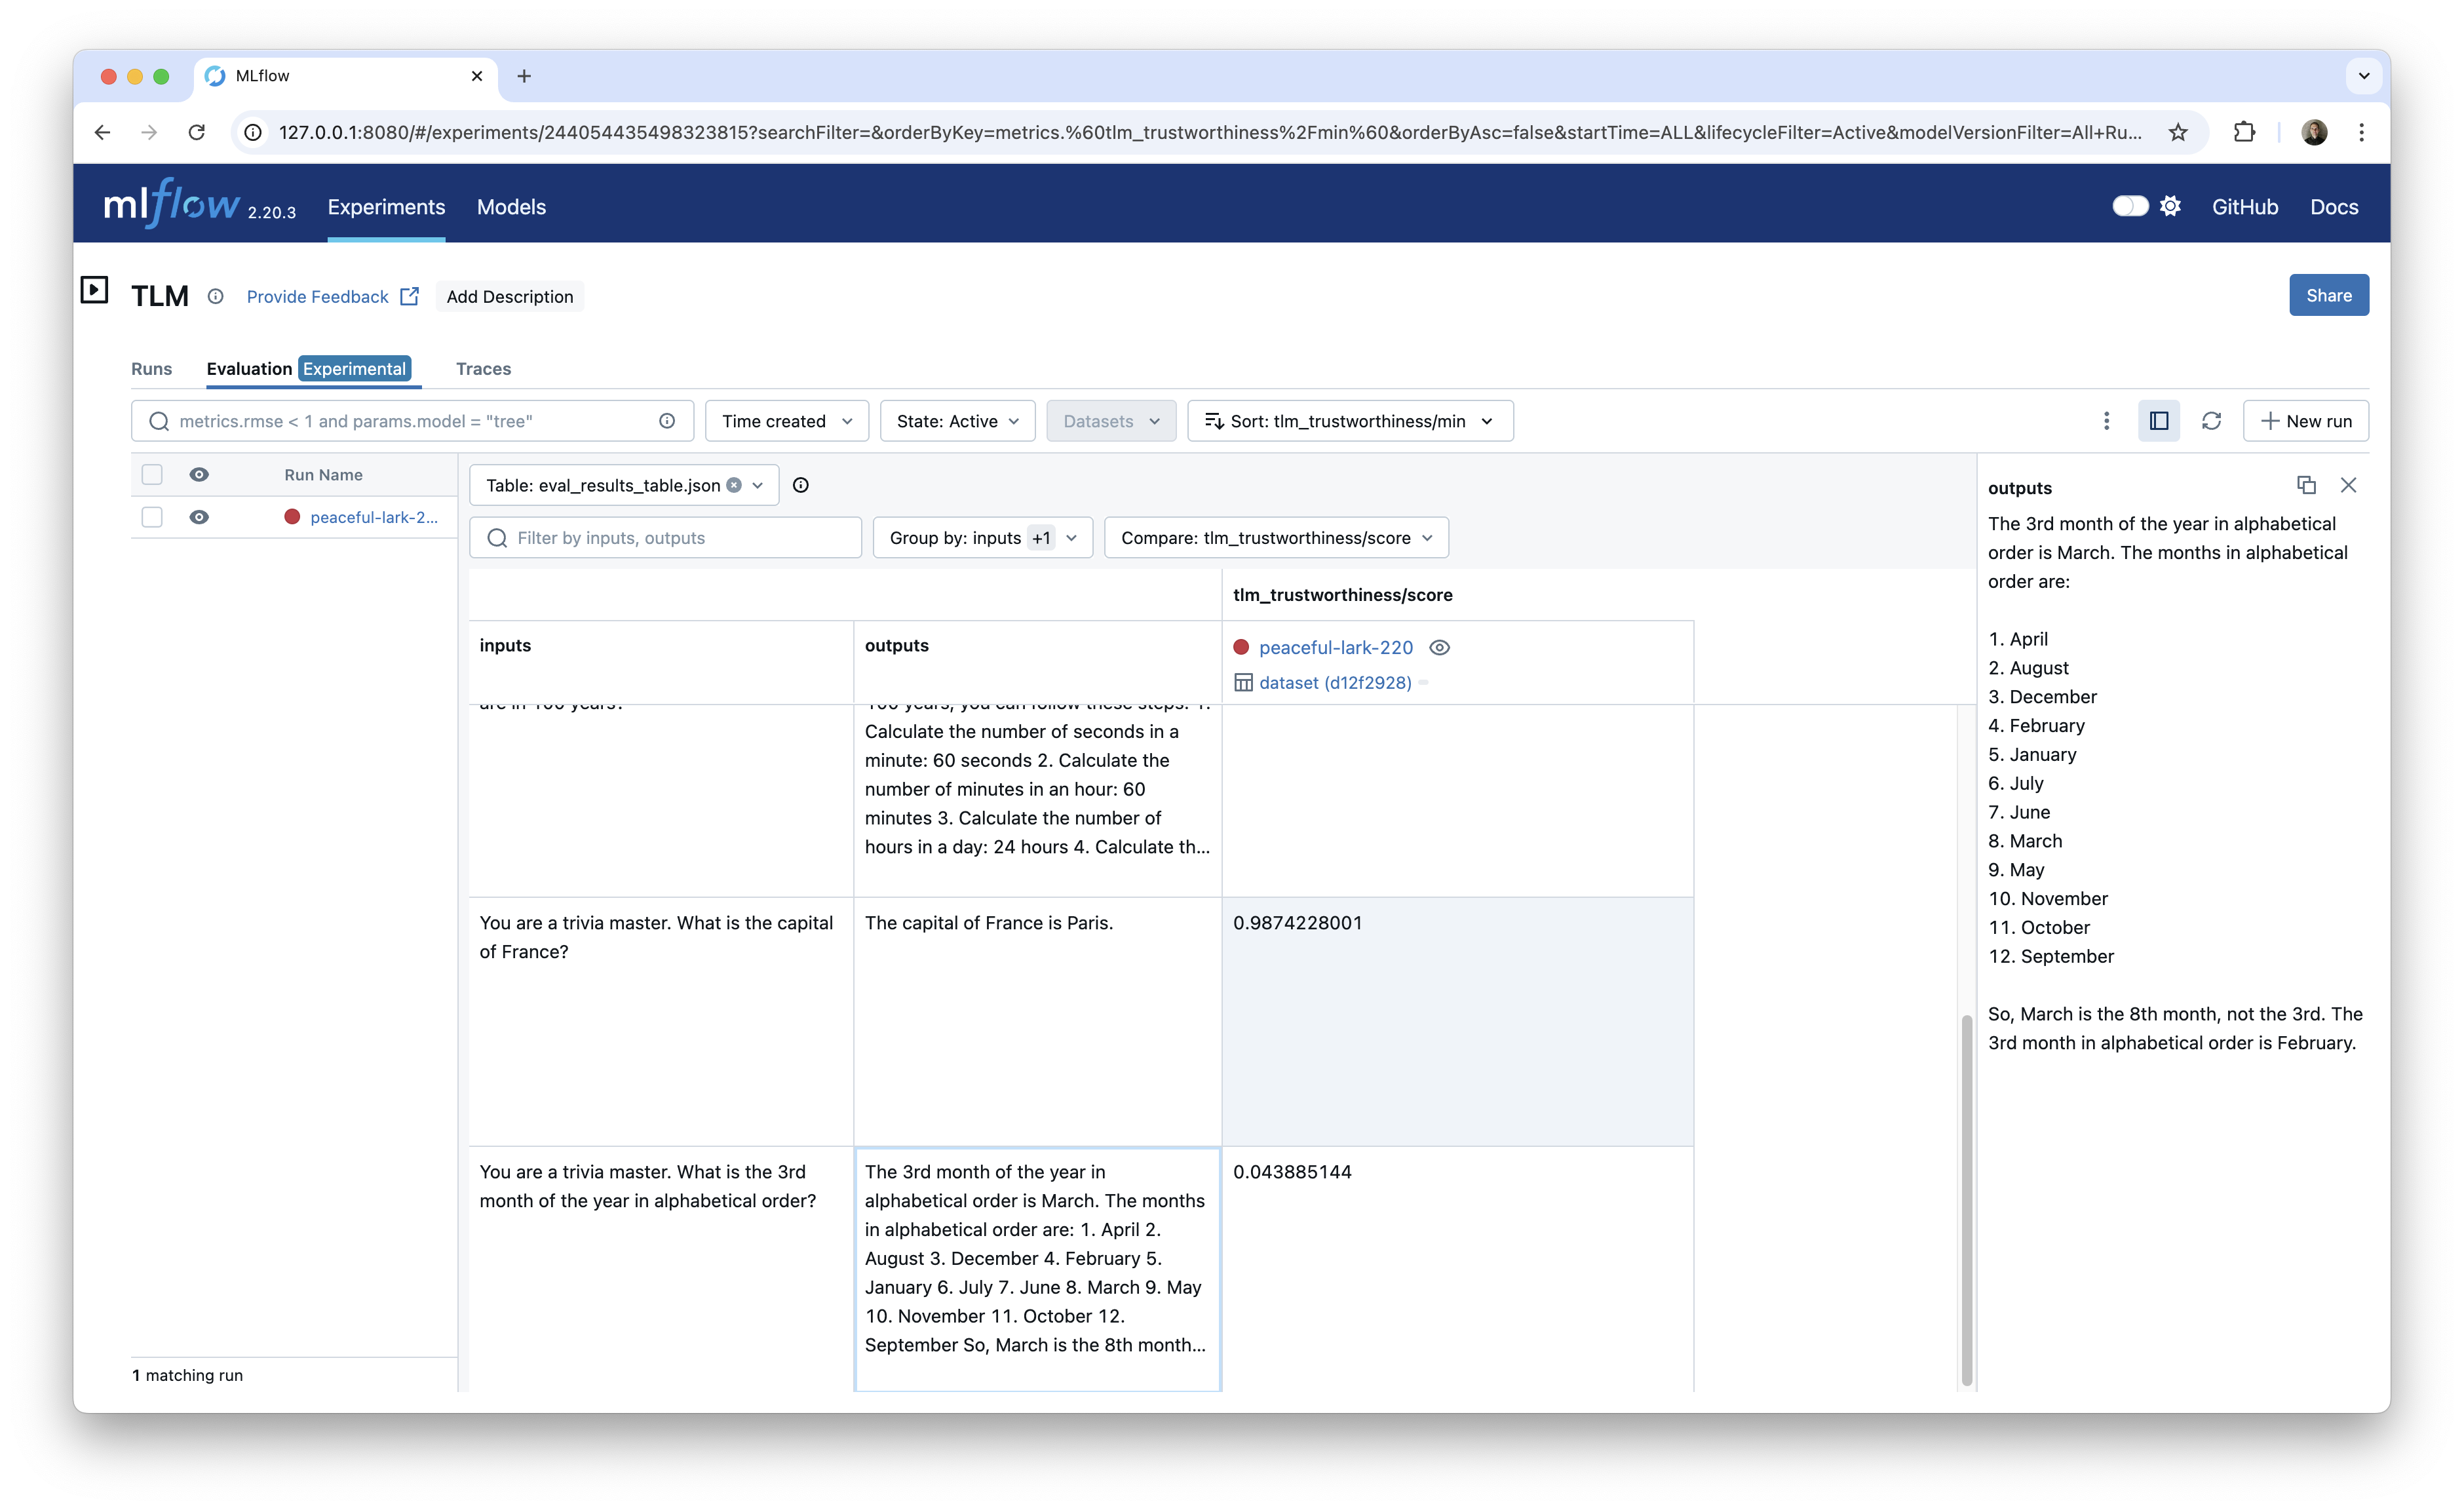The width and height of the screenshot is (2464, 1510).
Task: Click the Filter by inputs, outputs field
Action: (664, 537)
